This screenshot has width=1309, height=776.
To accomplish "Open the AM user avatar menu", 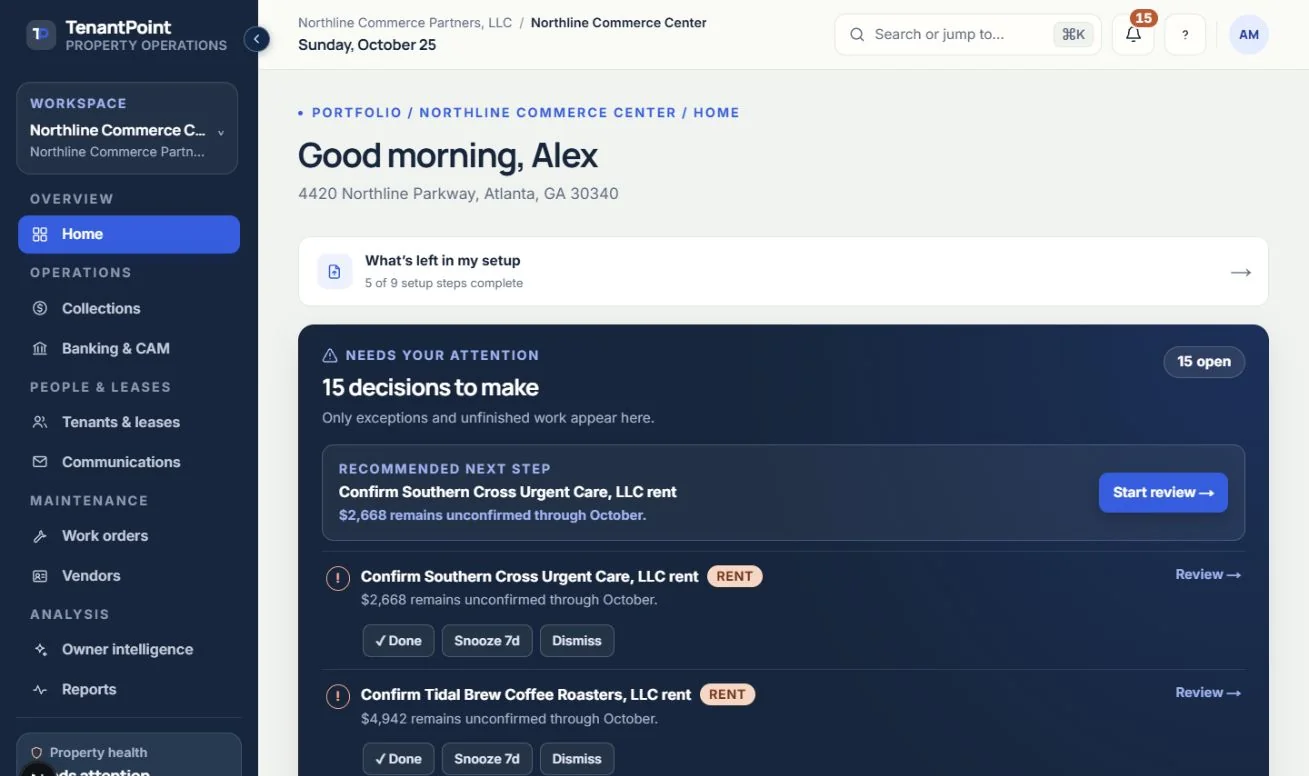I will 1249,34.
